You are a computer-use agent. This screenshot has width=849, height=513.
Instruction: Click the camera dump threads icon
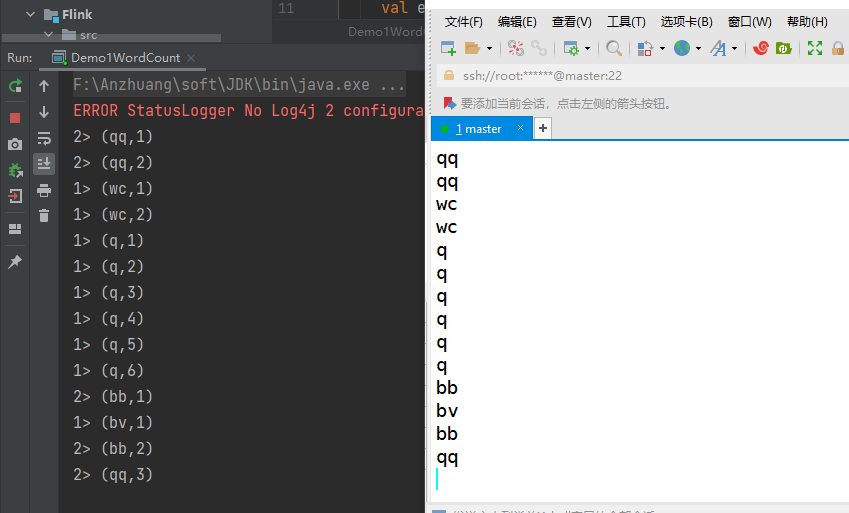[x=15, y=144]
